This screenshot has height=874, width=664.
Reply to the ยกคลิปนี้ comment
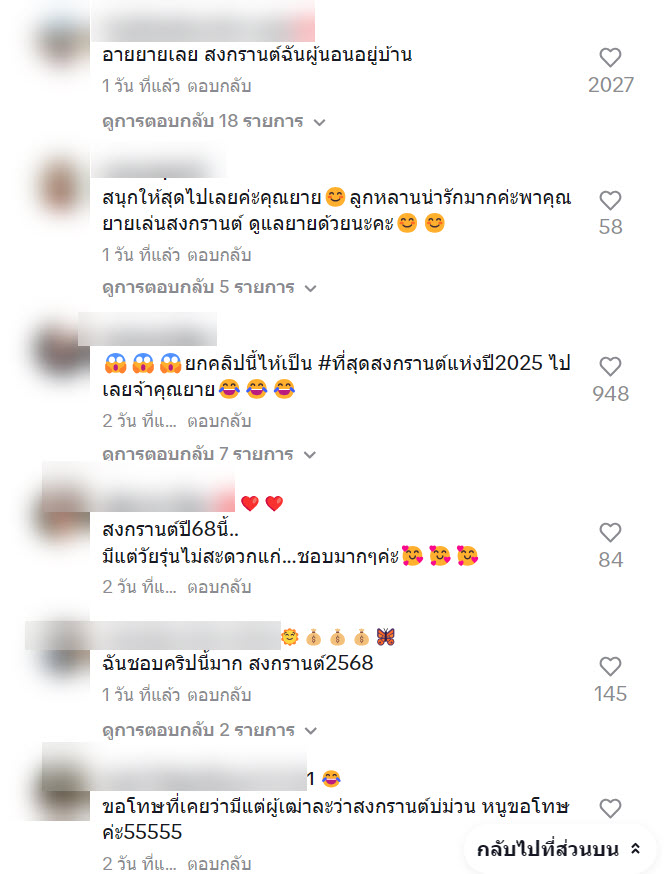(x=219, y=421)
